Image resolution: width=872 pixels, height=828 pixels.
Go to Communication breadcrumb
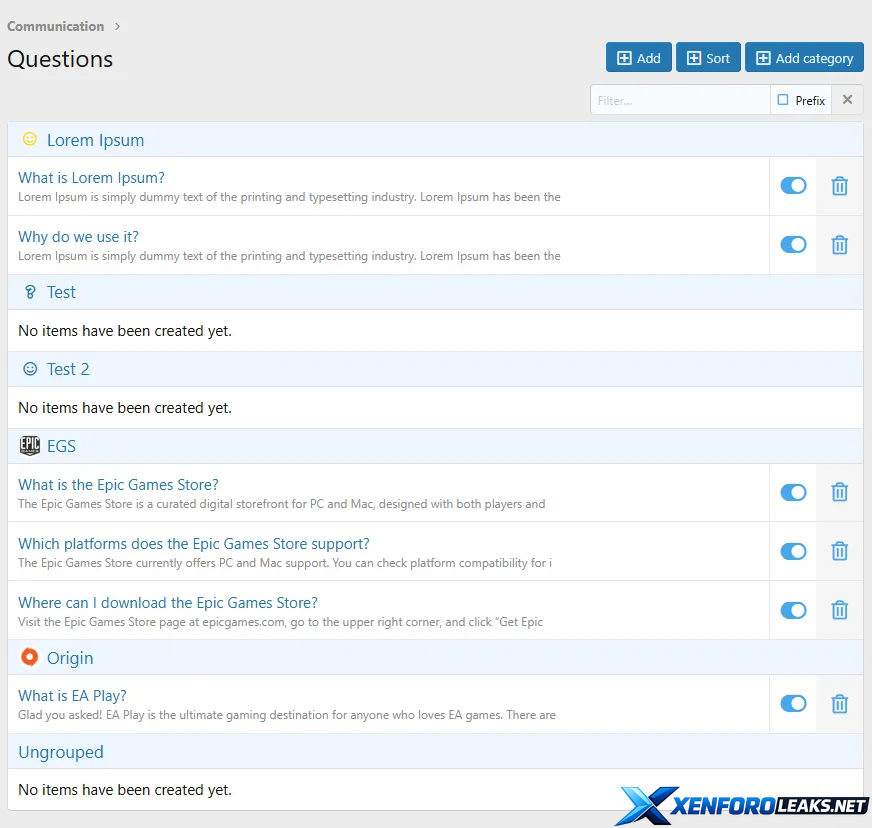[x=56, y=26]
